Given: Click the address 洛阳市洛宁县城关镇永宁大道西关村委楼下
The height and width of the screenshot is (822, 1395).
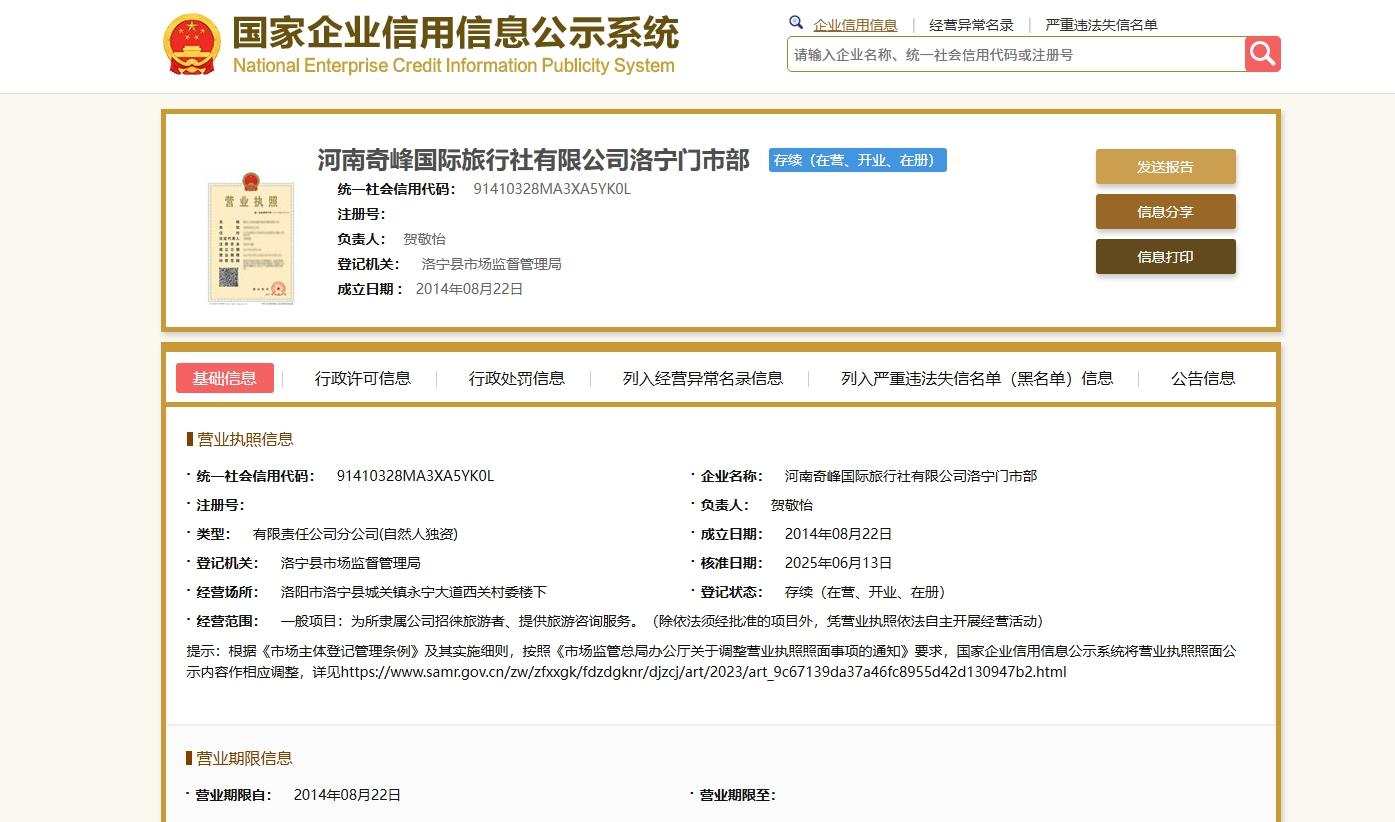Looking at the screenshot, I should 414,592.
